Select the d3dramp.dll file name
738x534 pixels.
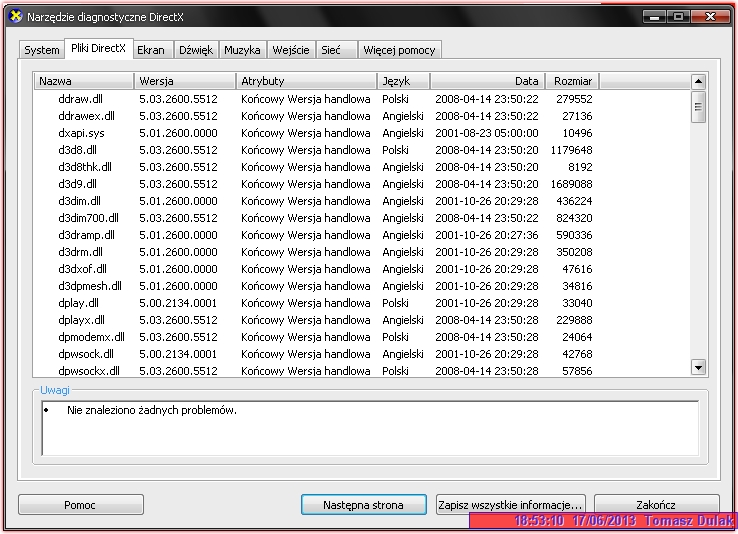pyautogui.click(x=86, y=235)
